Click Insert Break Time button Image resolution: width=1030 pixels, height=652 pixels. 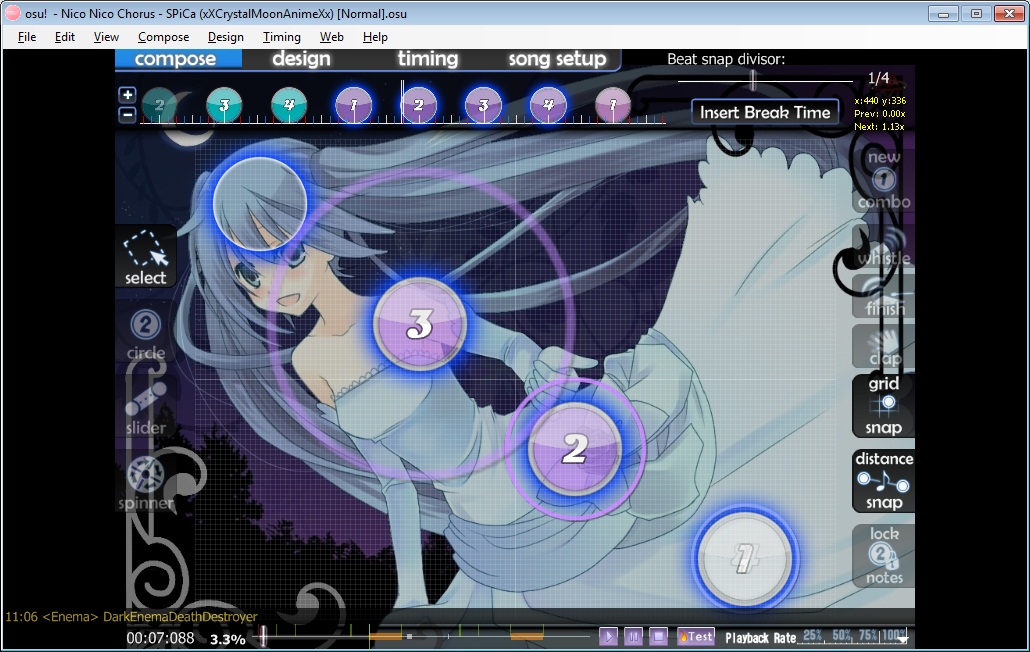coord(765,112)
